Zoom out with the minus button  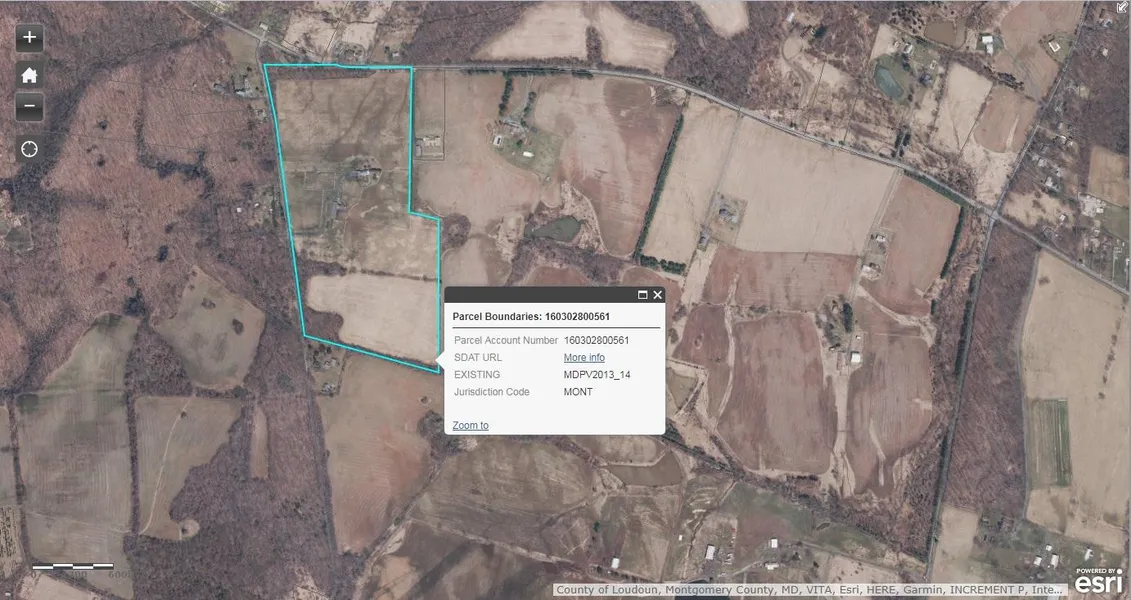point(29,106)
